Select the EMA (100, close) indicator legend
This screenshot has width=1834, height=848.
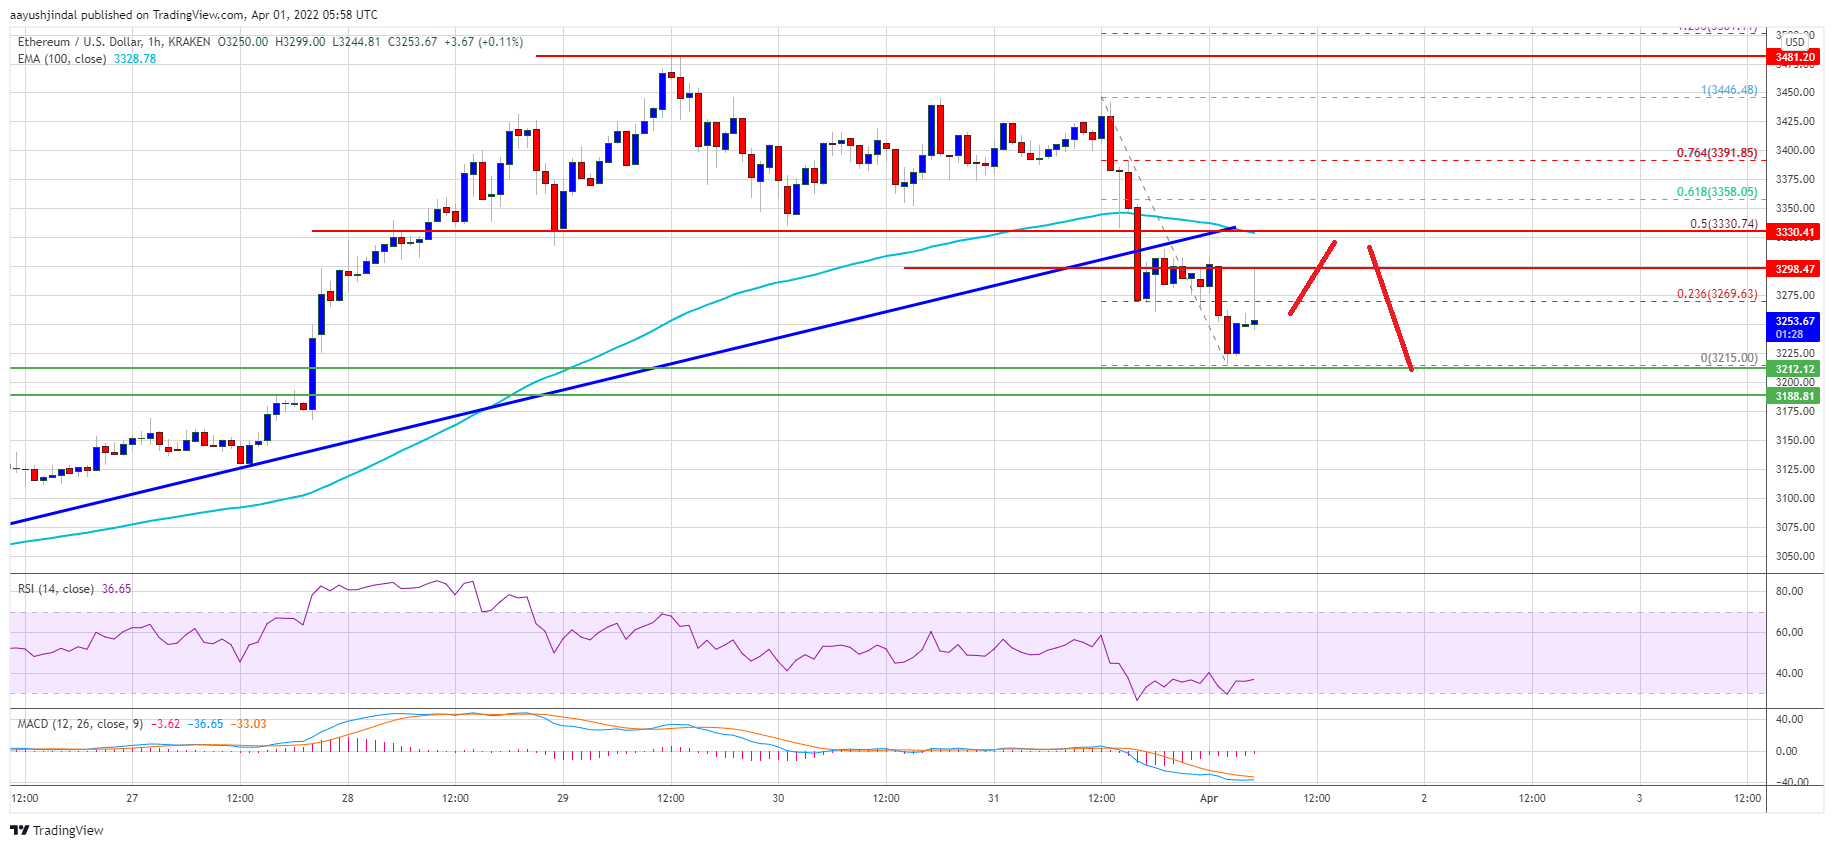tap(87, 59)
